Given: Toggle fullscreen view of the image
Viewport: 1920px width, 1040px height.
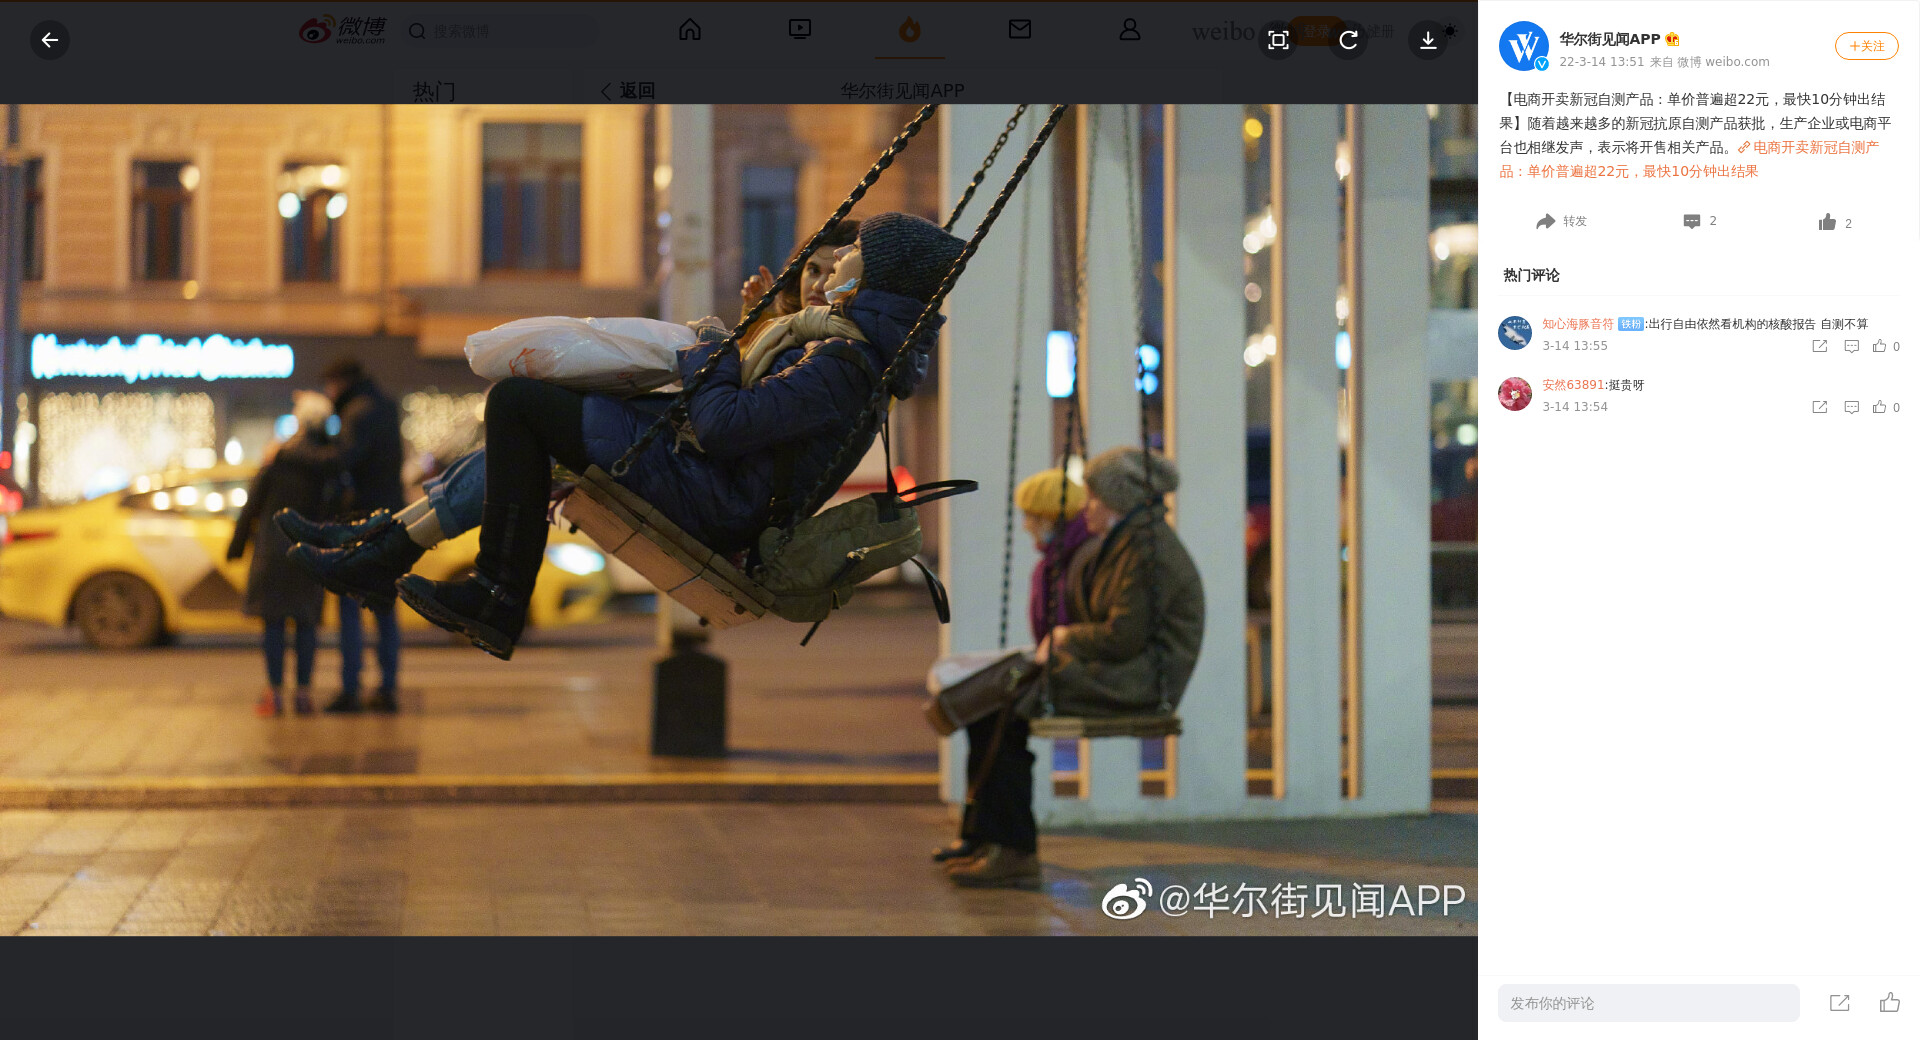Looking at the screenshot, I should [1278, 40].
